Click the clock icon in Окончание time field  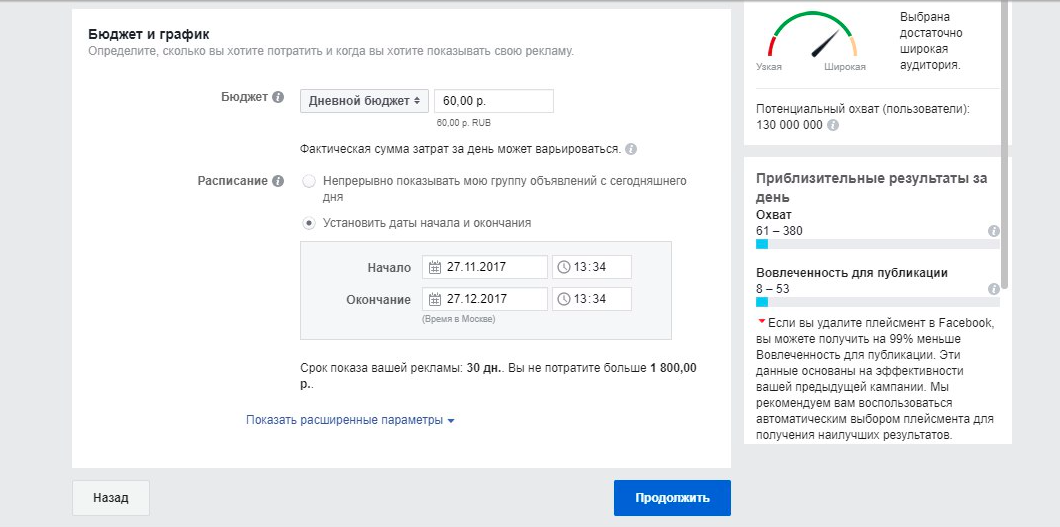coord(564,299)
